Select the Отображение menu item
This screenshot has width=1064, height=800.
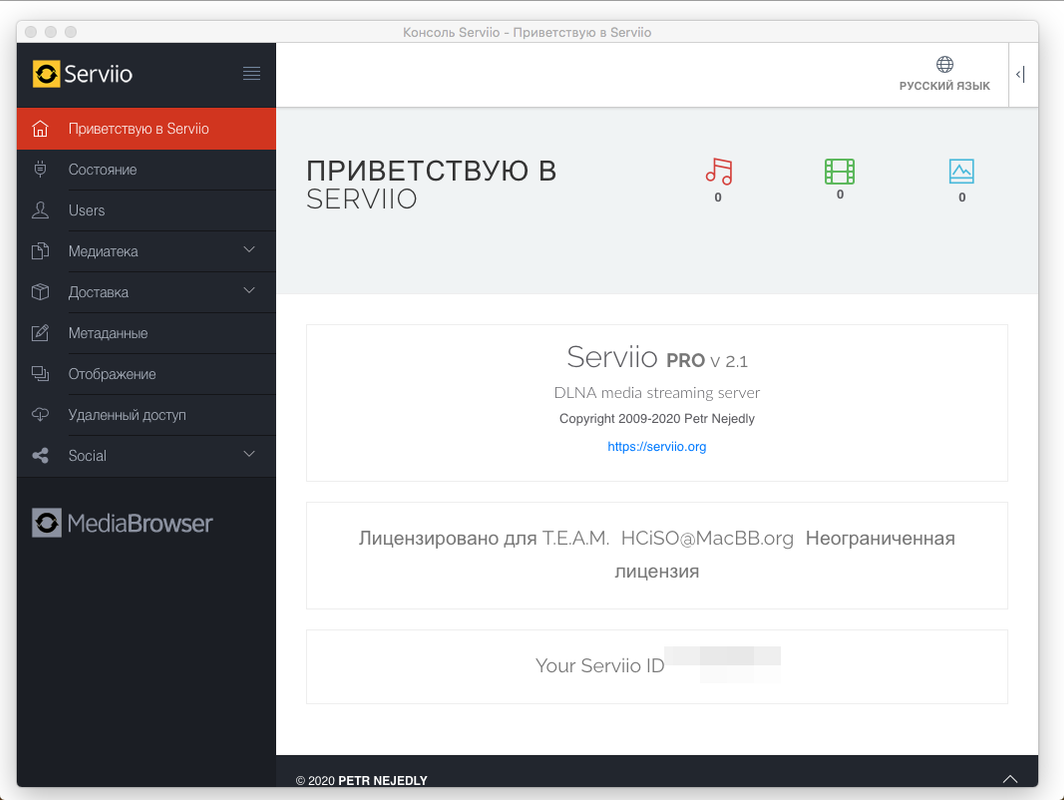(x=147, y=374)
